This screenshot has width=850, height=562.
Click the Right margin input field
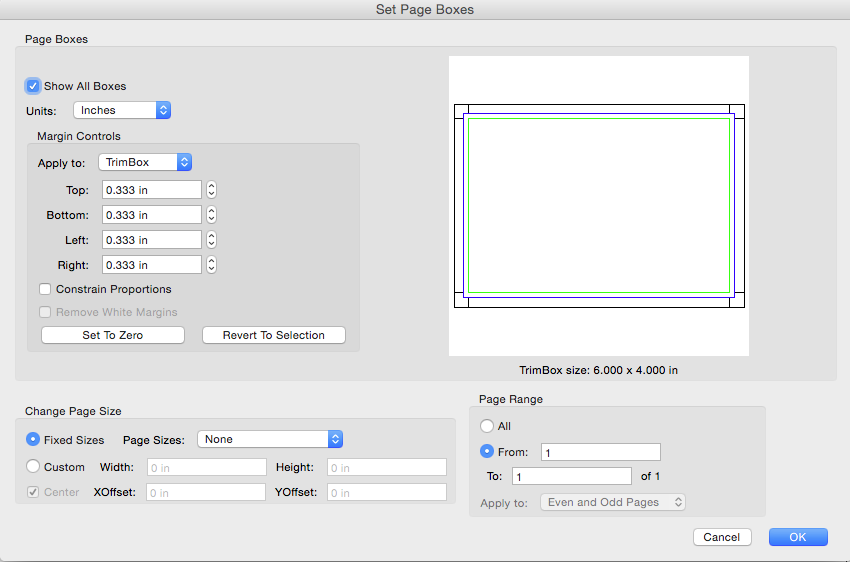coord(151,265)
